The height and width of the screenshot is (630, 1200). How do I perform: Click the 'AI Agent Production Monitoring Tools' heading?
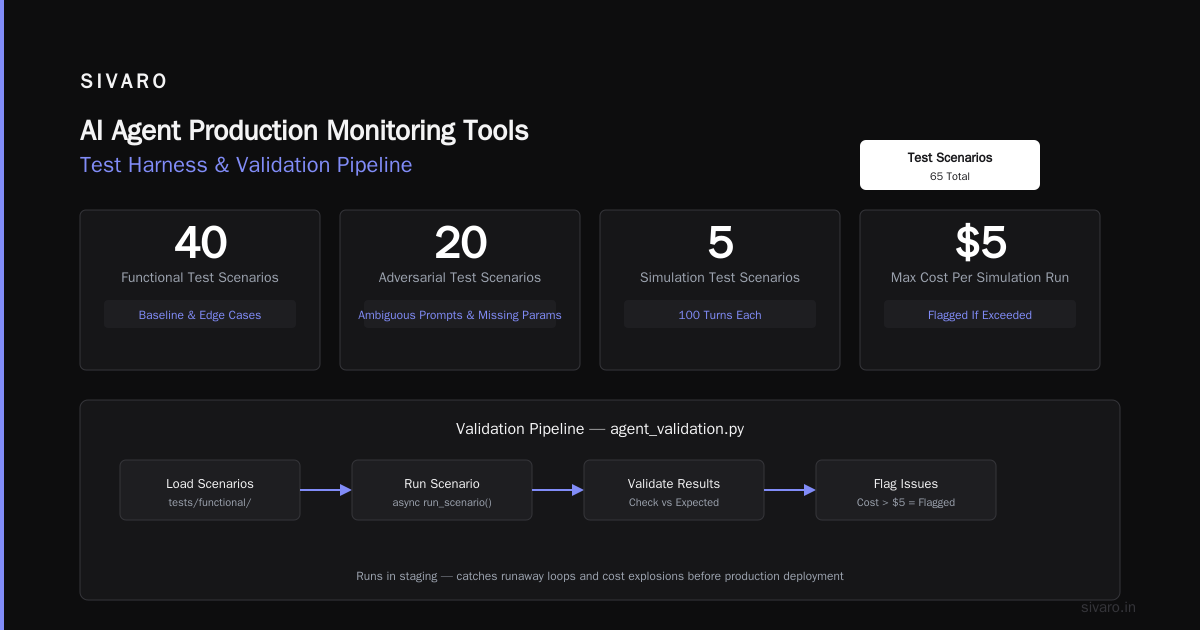304,131
